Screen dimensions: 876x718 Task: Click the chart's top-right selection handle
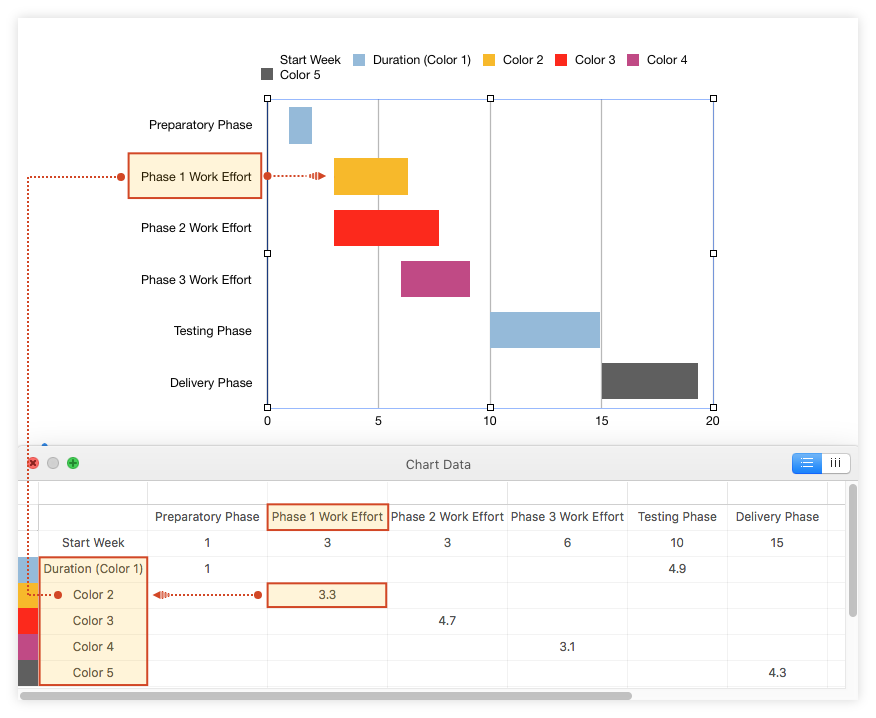[x=713, y=98]
